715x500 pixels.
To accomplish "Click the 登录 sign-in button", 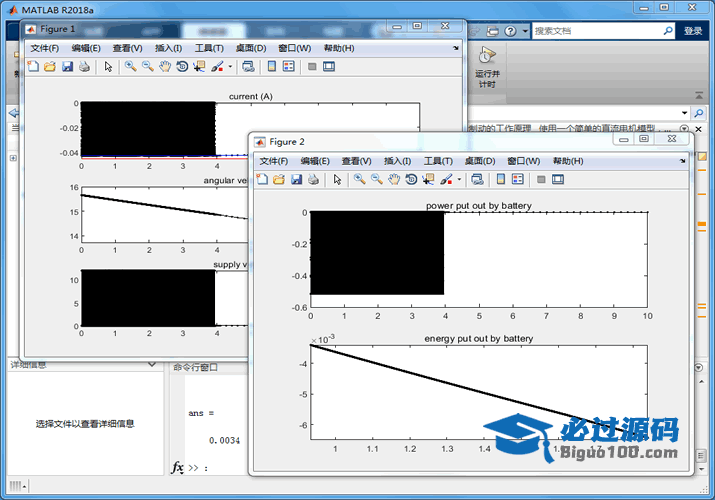I will (693, 31).
